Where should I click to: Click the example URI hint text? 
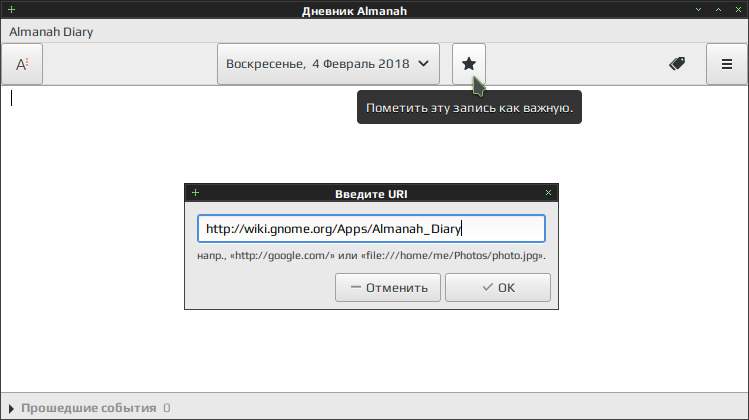[x=371, y=256]
